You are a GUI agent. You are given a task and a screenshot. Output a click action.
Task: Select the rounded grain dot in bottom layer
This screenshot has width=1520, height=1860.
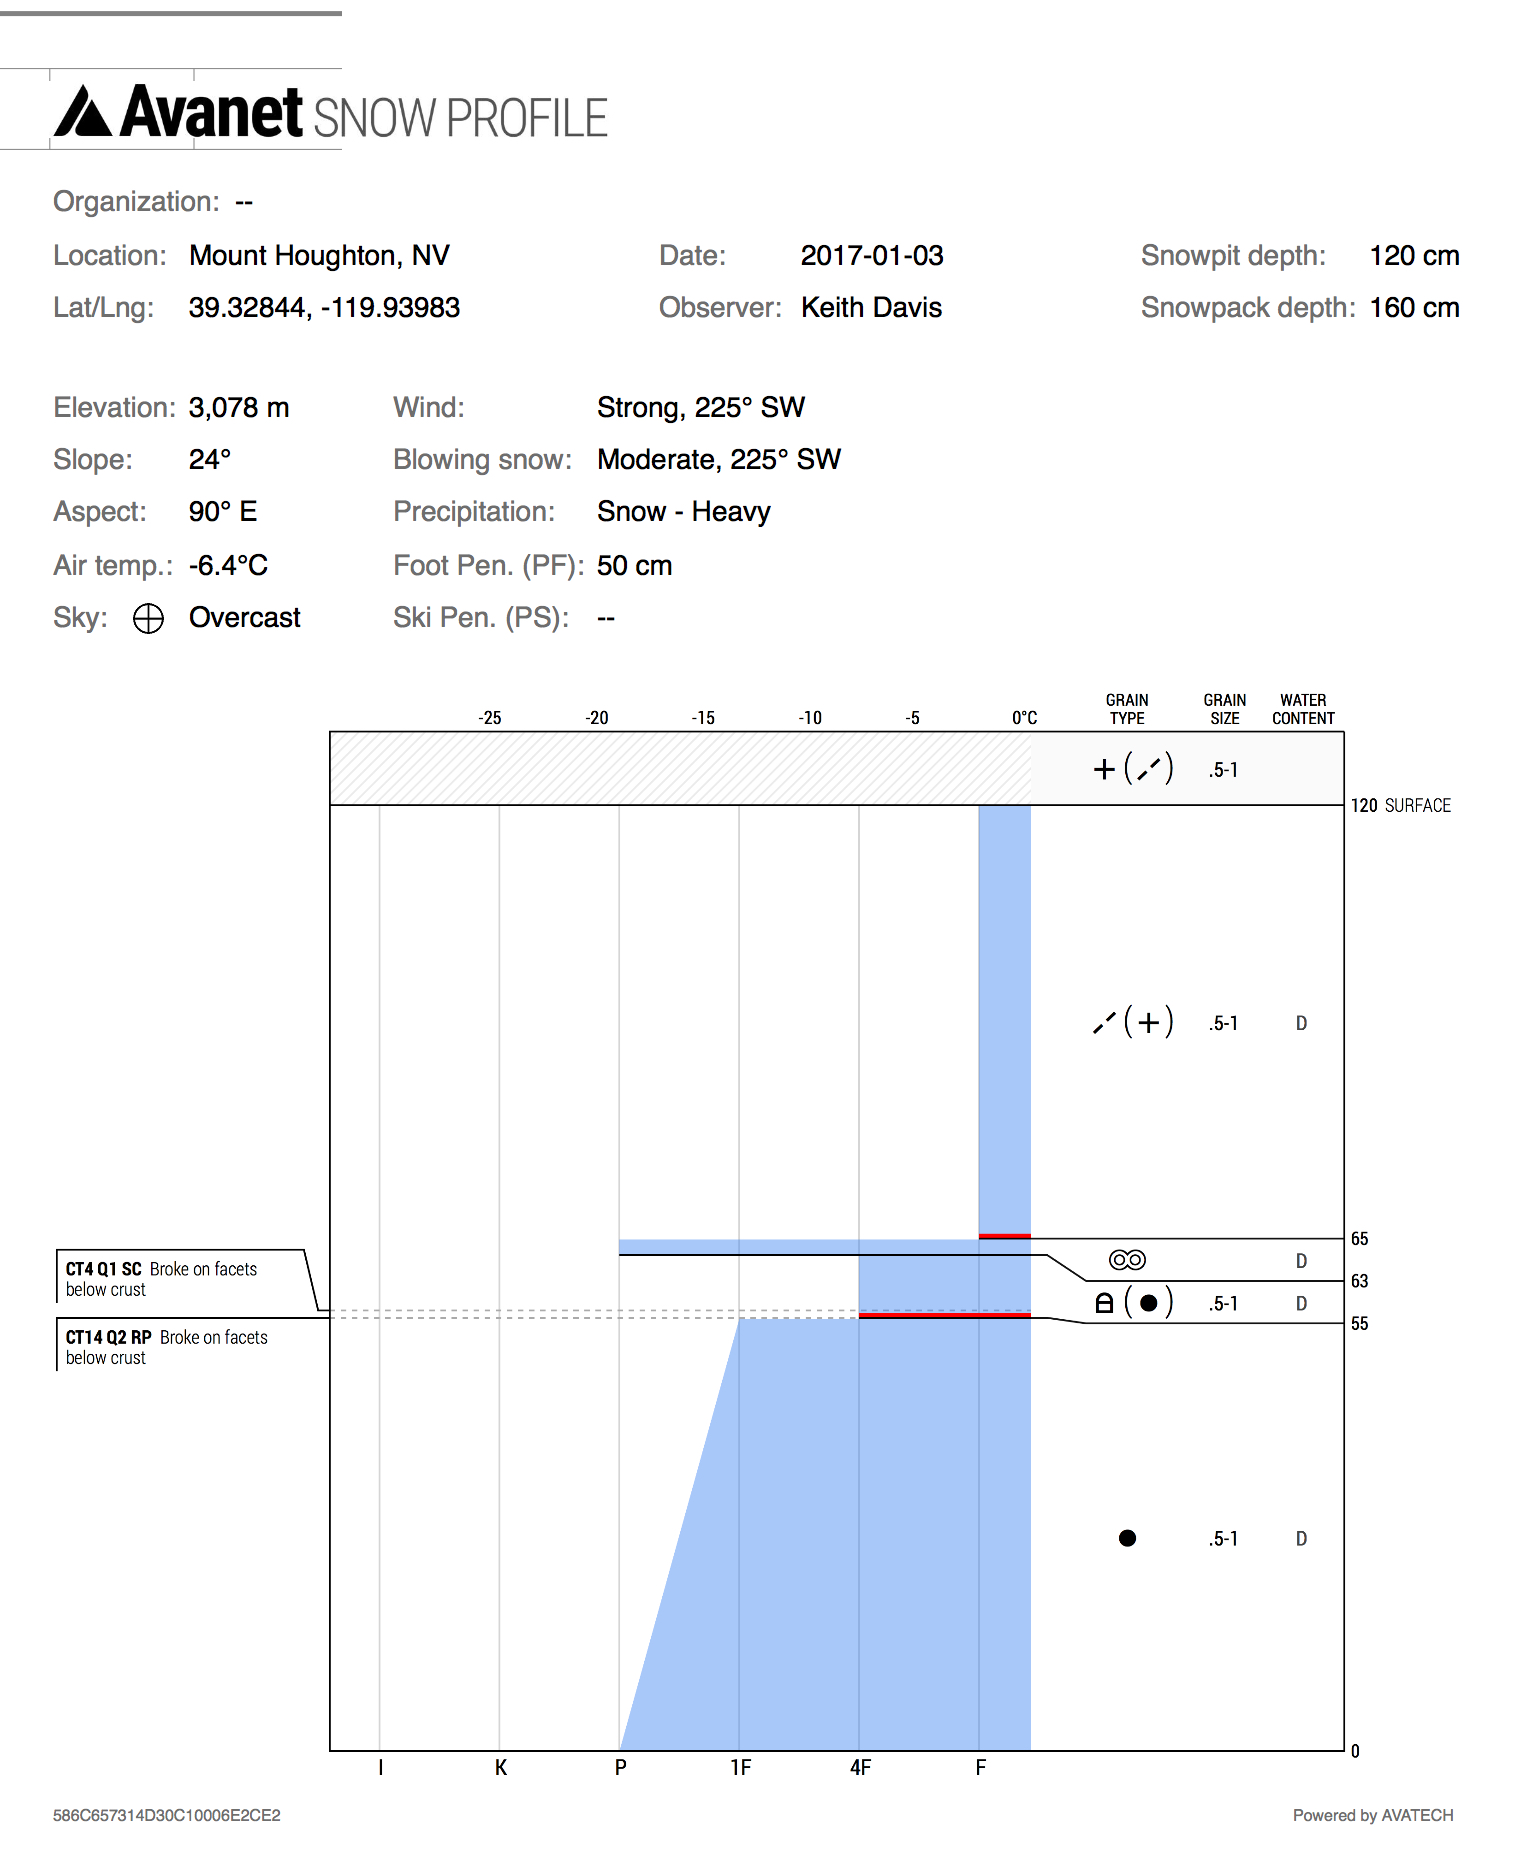tap(1127, 1538)
